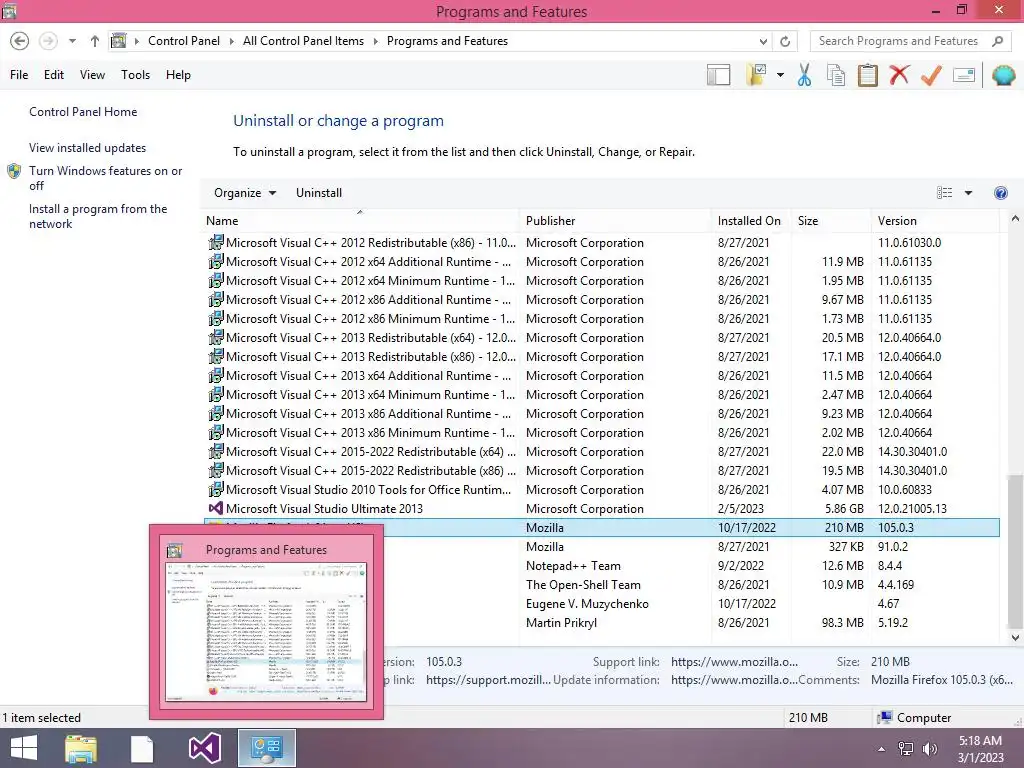Go up one level arrow

(x=95, y=41)
